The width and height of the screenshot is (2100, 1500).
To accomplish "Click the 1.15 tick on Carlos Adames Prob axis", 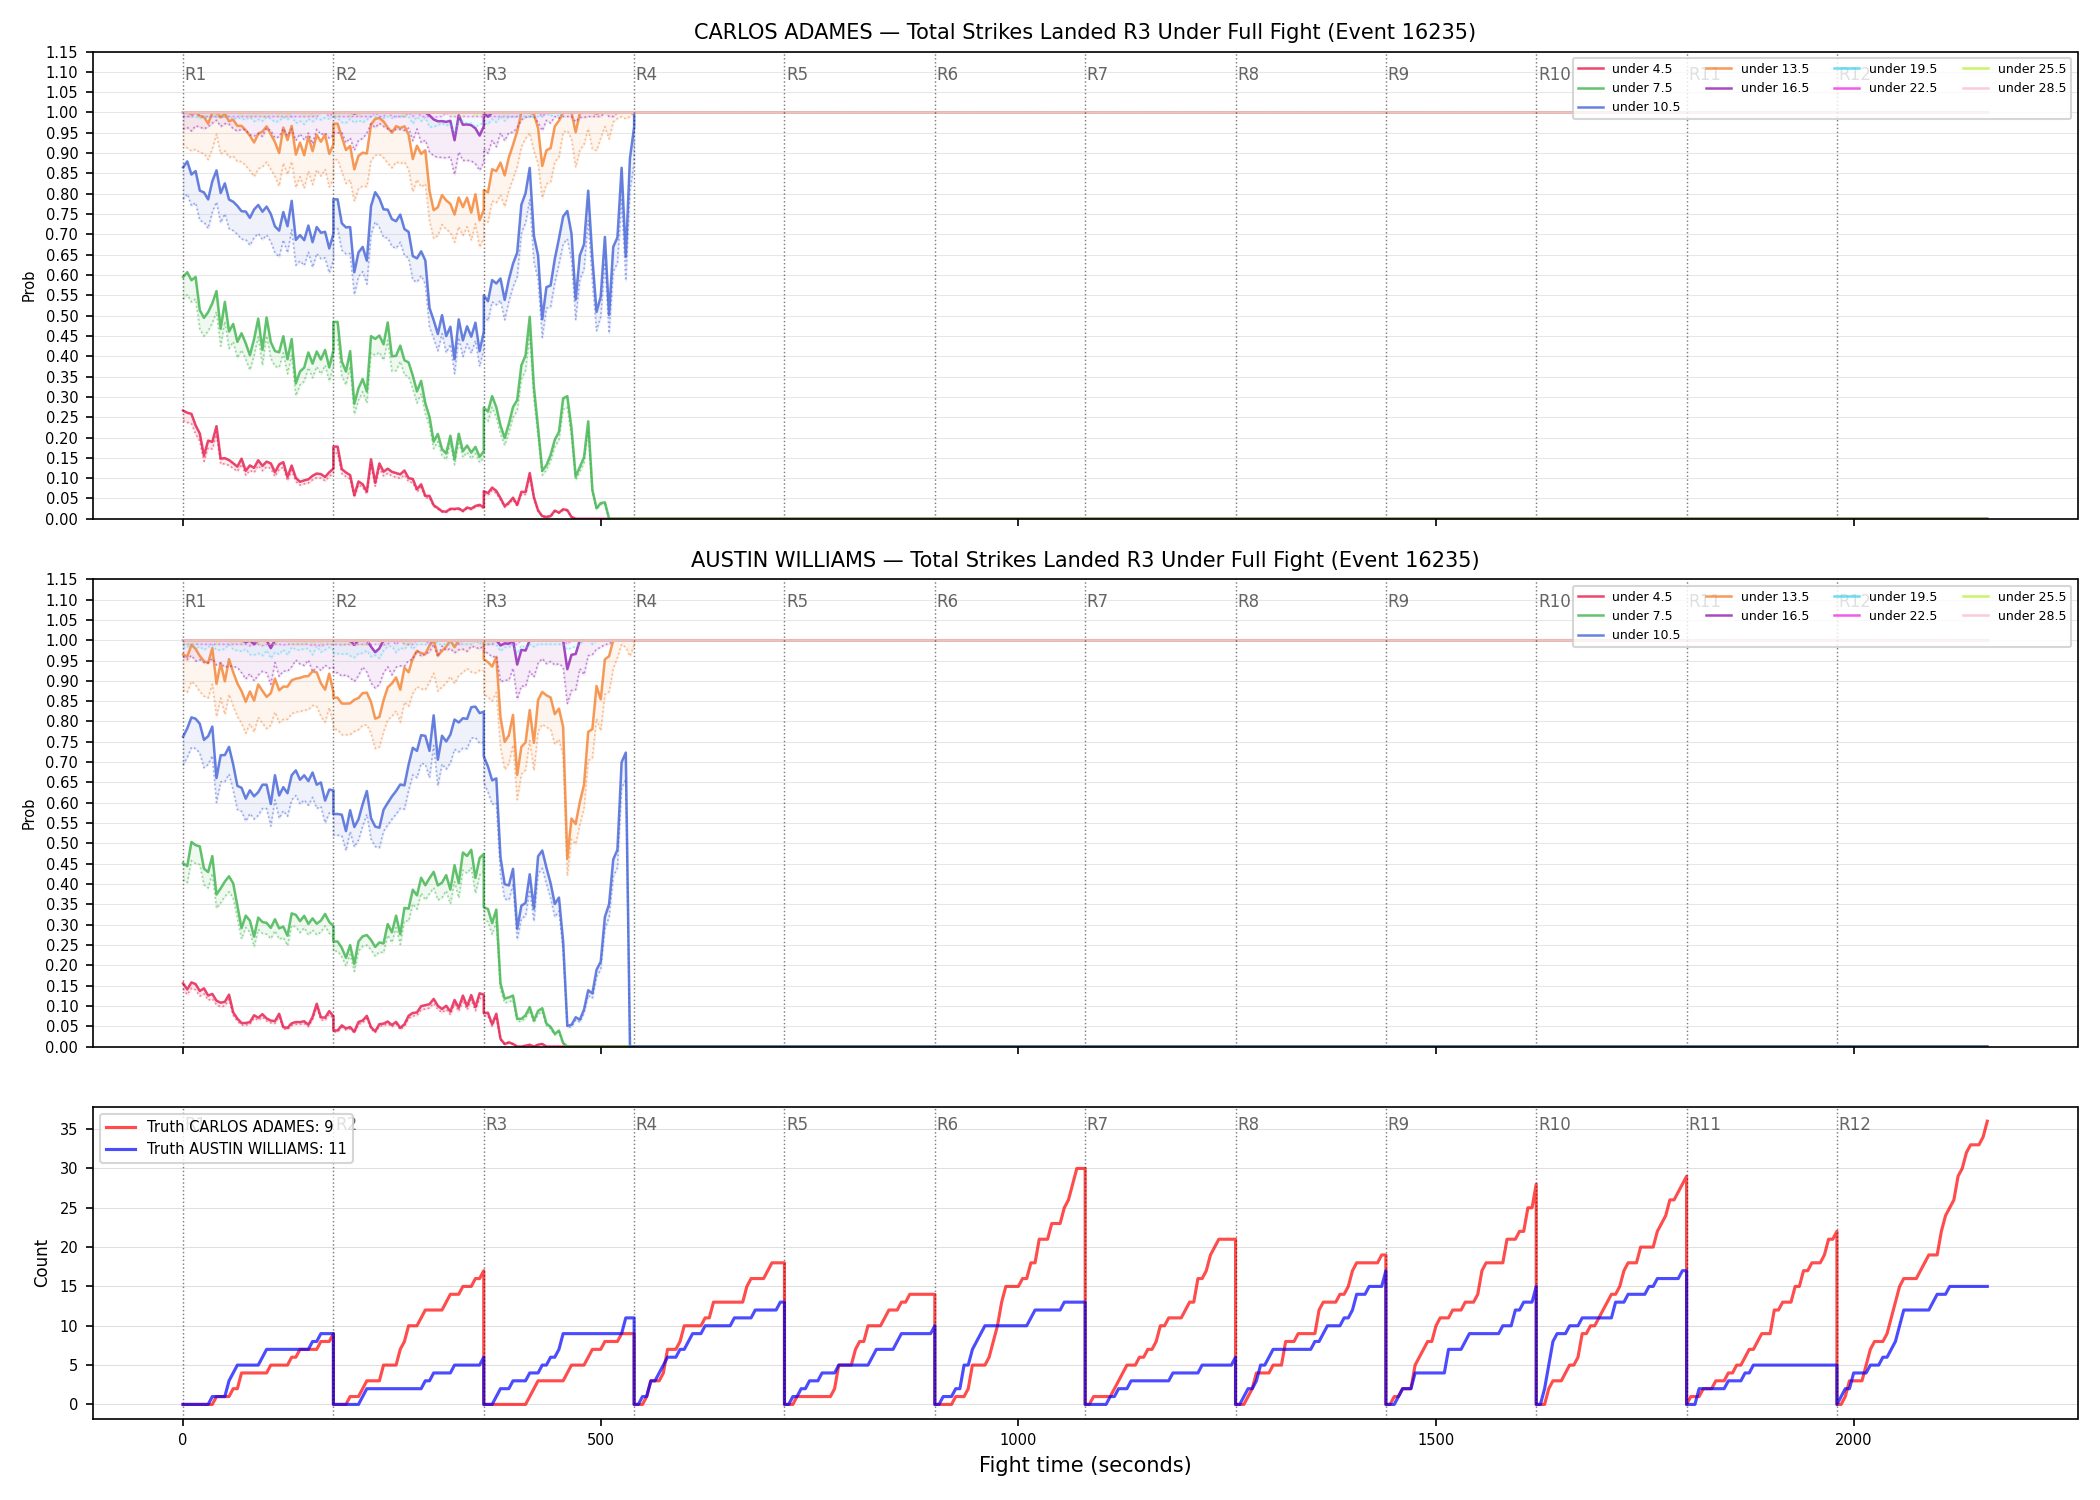I will (x=62, y=52).
